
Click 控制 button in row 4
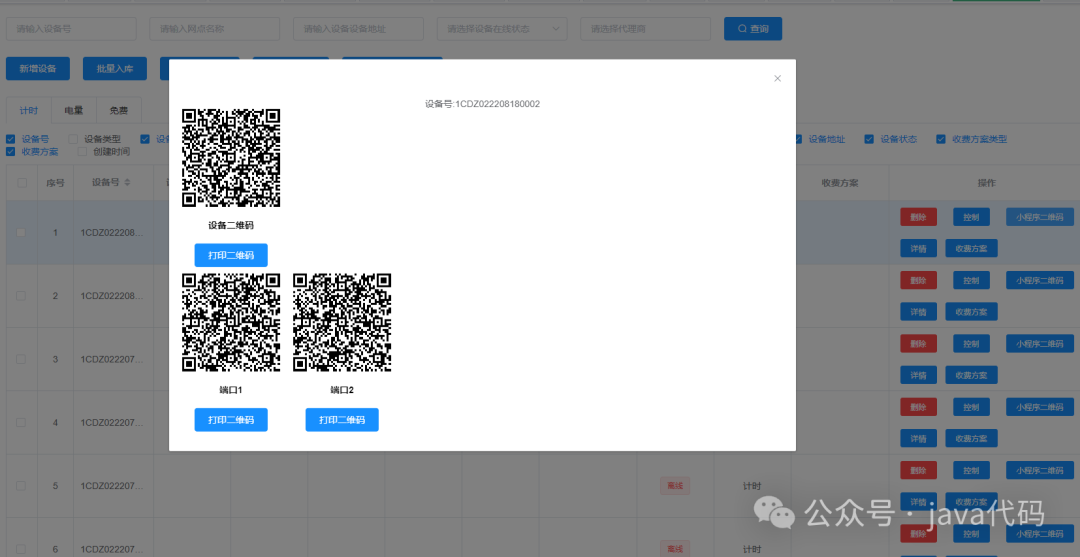pos(971,407)
